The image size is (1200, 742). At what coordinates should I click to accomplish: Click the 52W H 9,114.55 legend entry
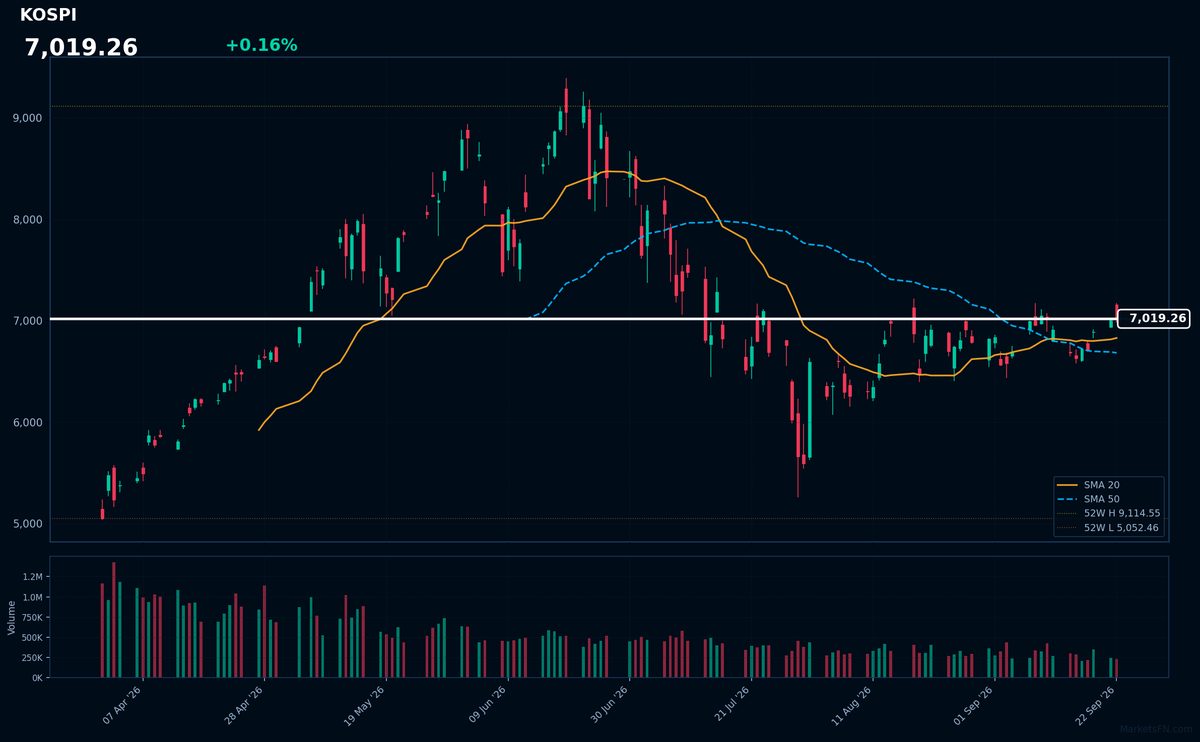[x=1108, y=513]
